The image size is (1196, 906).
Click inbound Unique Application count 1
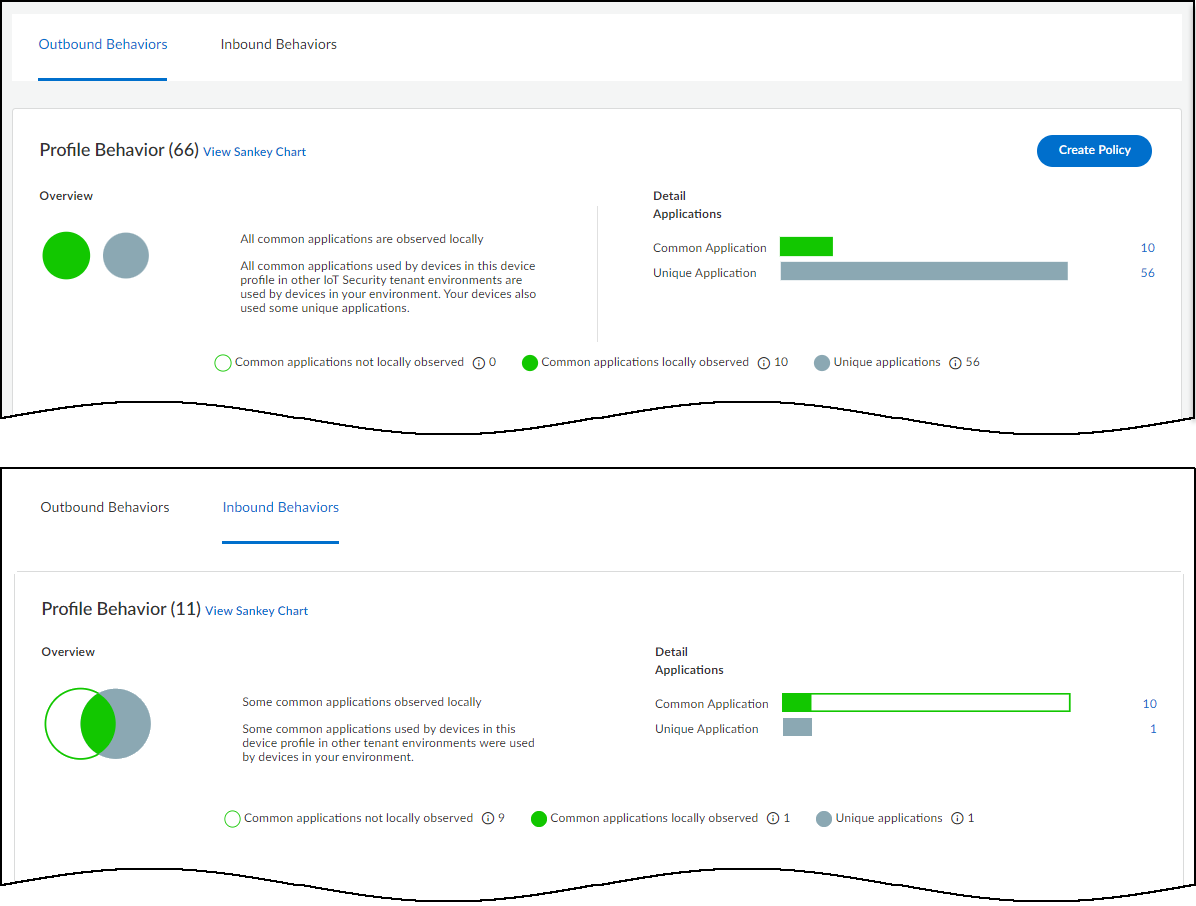point(1153,729)
